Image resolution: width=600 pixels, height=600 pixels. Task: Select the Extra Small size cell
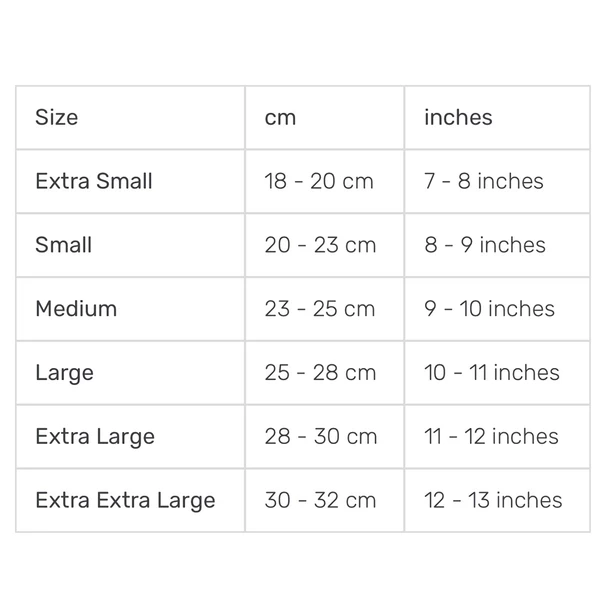[94, 181]
